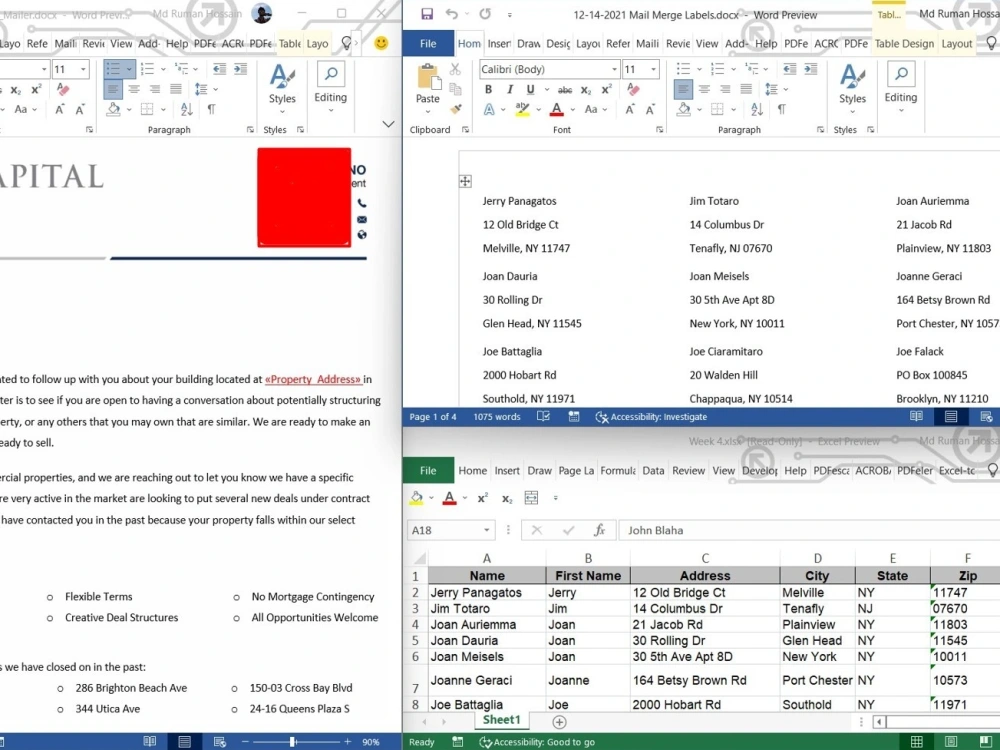Click Redo icon in Mail Merge Labels title bar
Screen dimensions: 1000x750
pyautogui.click(x=485, y=14)
